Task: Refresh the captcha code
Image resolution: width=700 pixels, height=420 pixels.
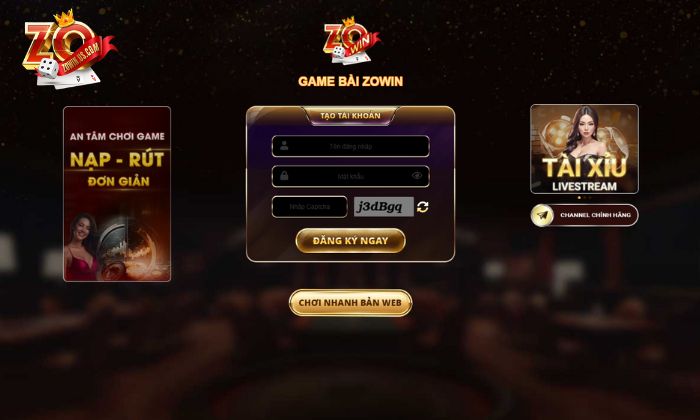Action: pyautogui.click(x=423, y=207)
